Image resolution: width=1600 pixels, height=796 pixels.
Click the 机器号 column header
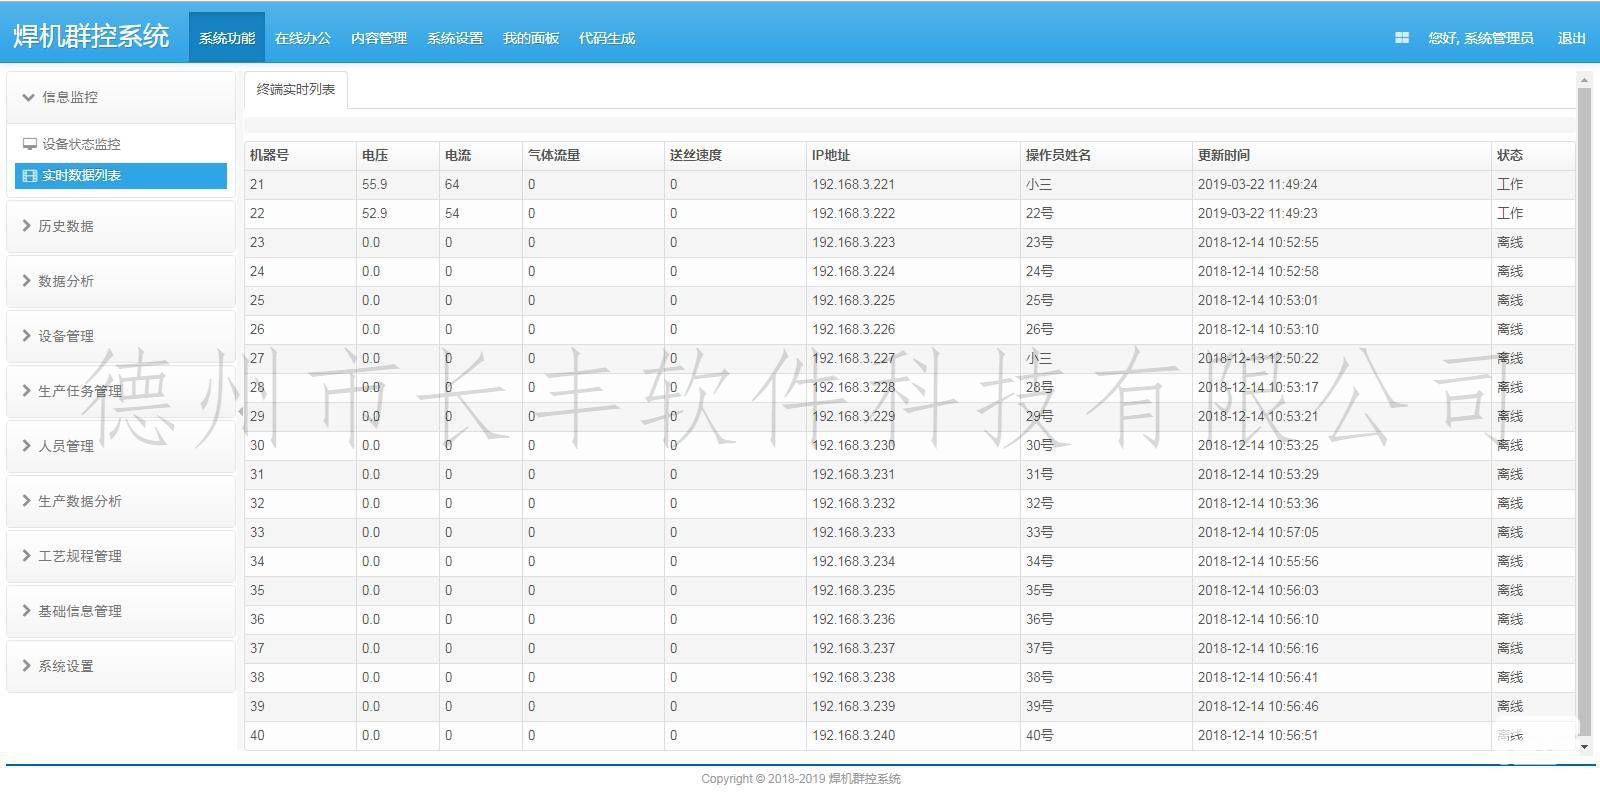[269, 155]
